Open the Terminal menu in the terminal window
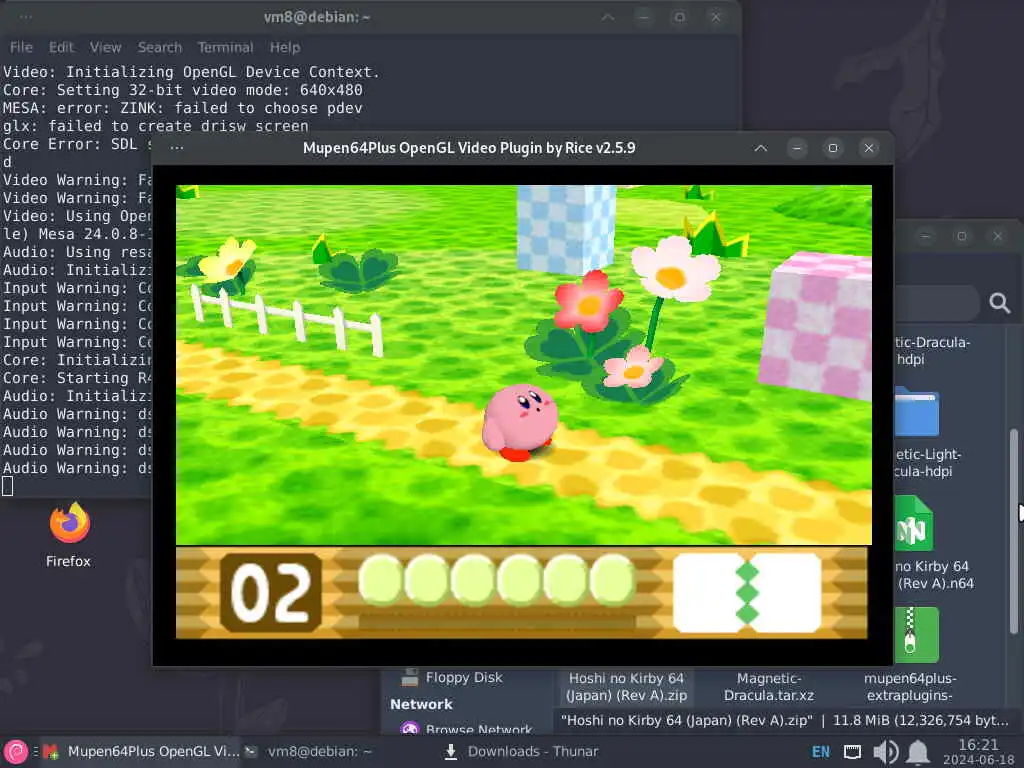This screenshot has width=1024, height=768. point(225,47)
